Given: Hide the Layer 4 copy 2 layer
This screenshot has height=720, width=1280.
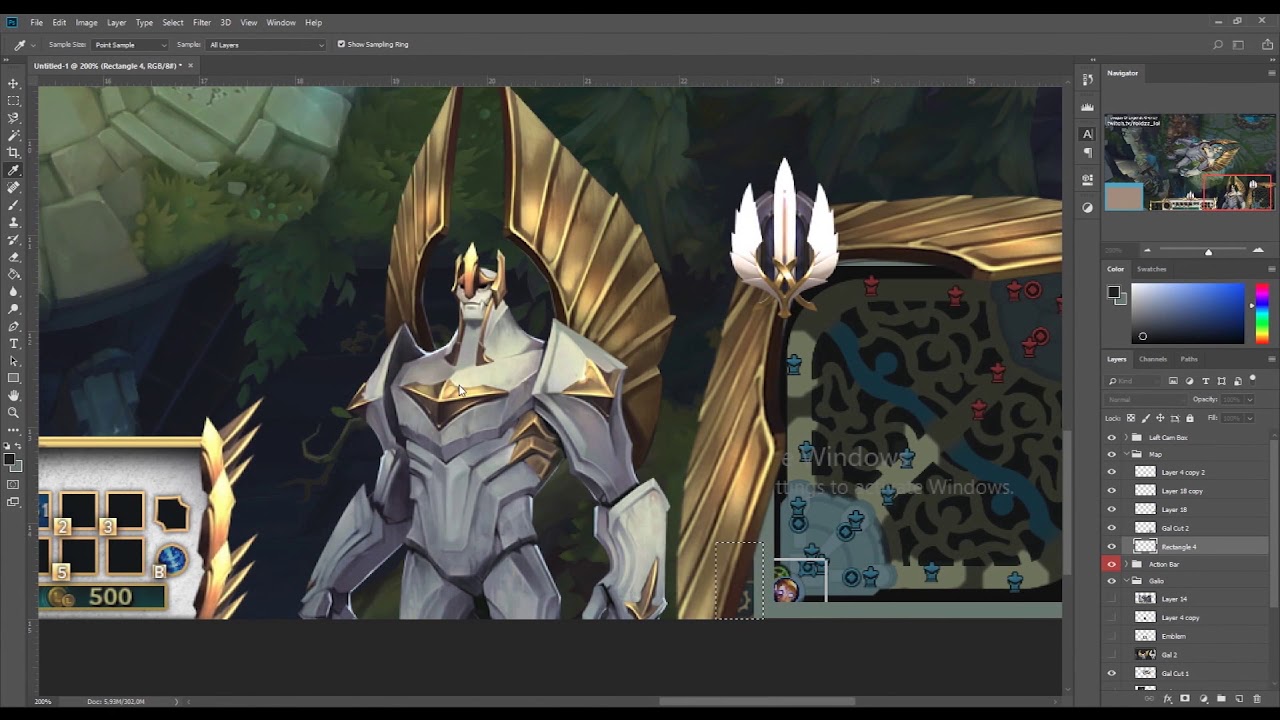Looking at the screenshot, I should 1111,472.
